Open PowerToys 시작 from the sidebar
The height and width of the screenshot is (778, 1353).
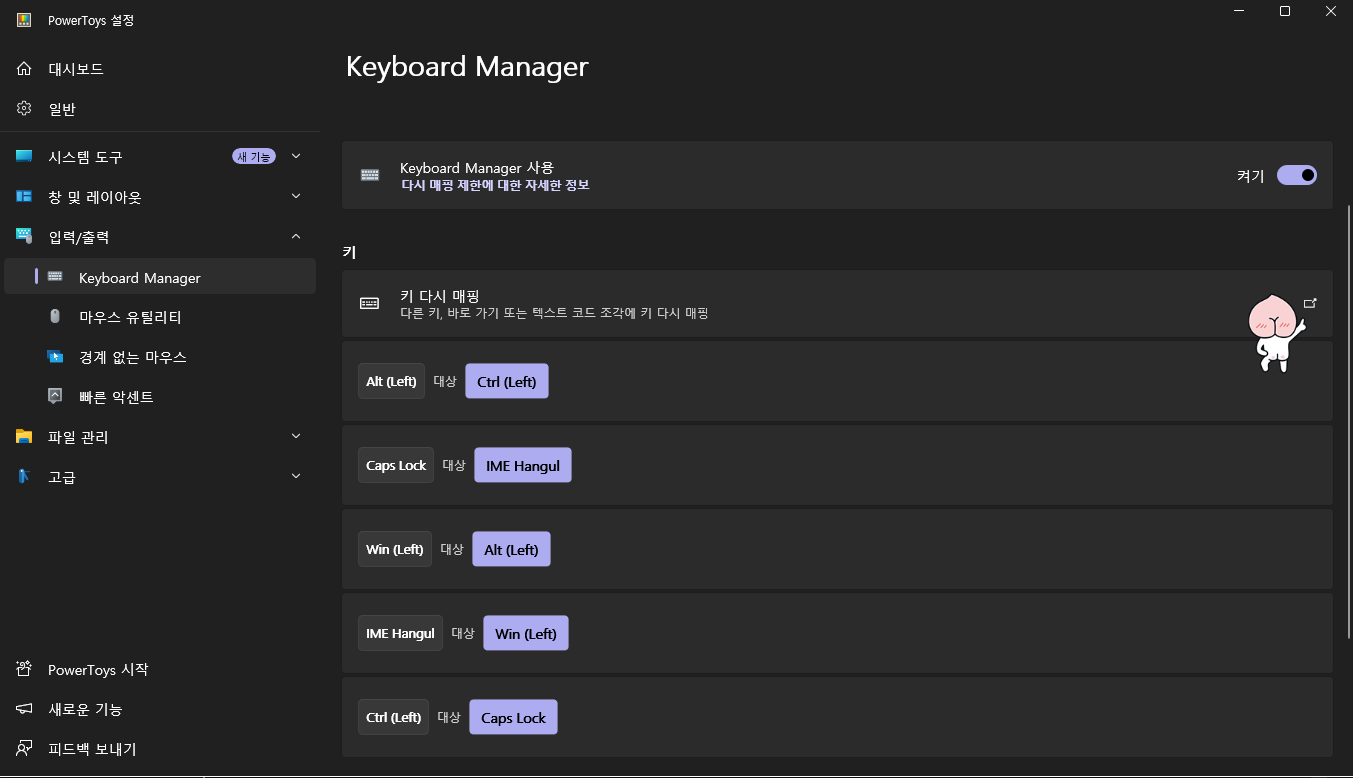point(160,669)
